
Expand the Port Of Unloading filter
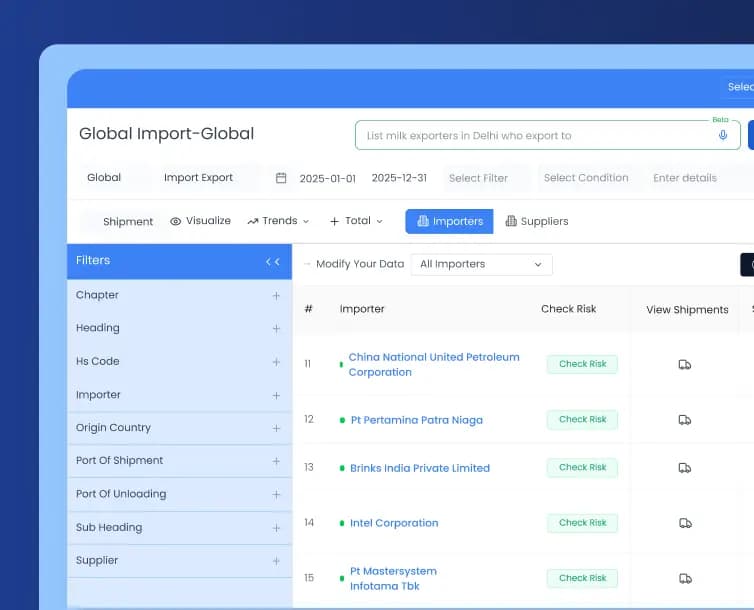[x=276, y=495]
